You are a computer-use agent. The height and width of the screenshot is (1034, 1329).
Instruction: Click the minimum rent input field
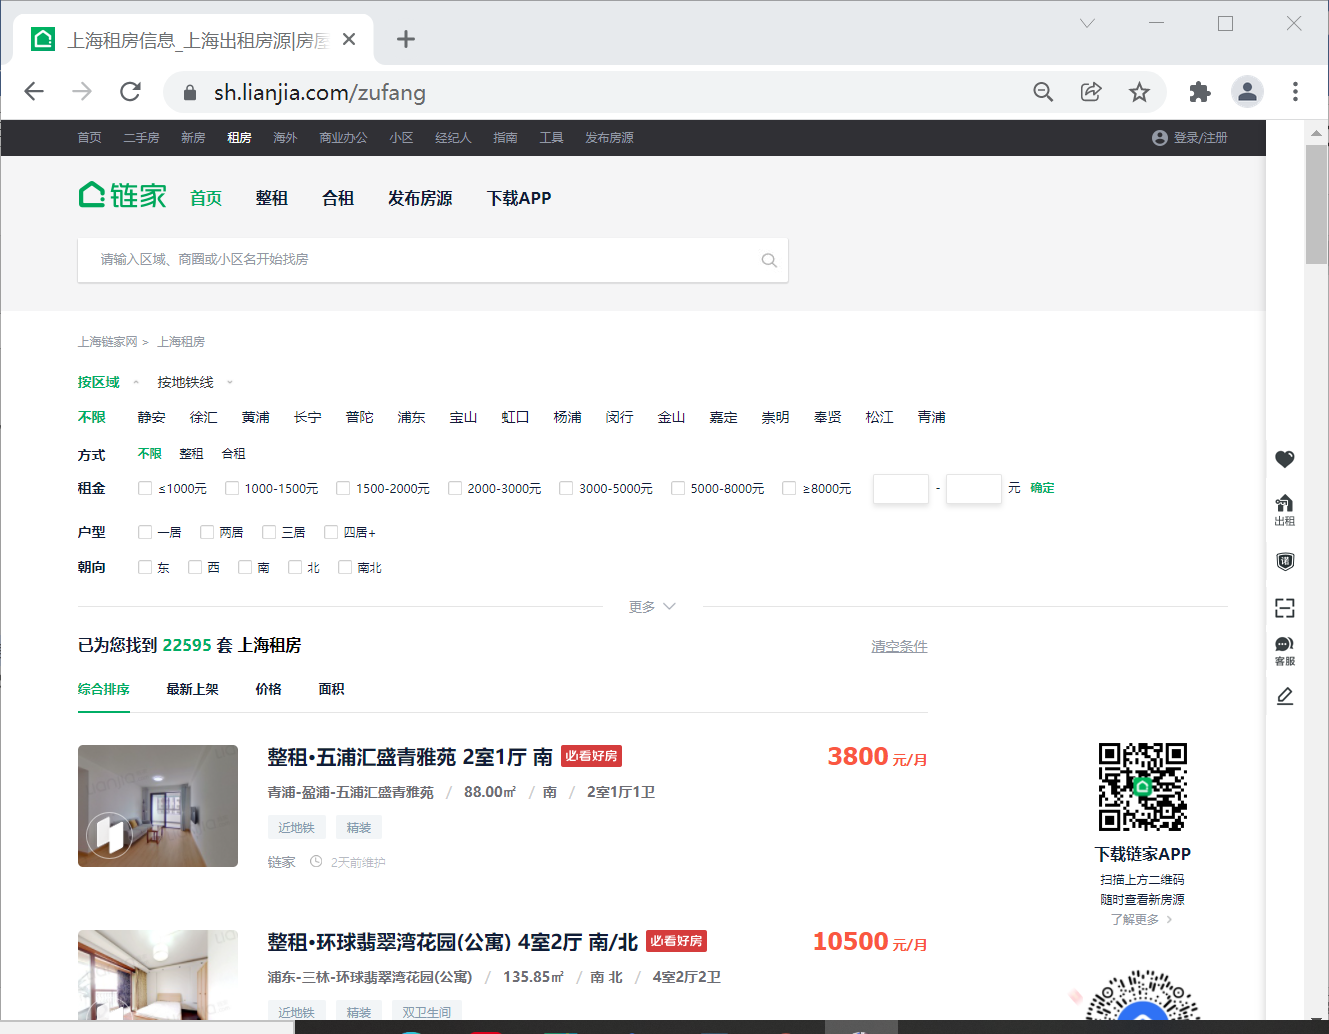[901, 488]
